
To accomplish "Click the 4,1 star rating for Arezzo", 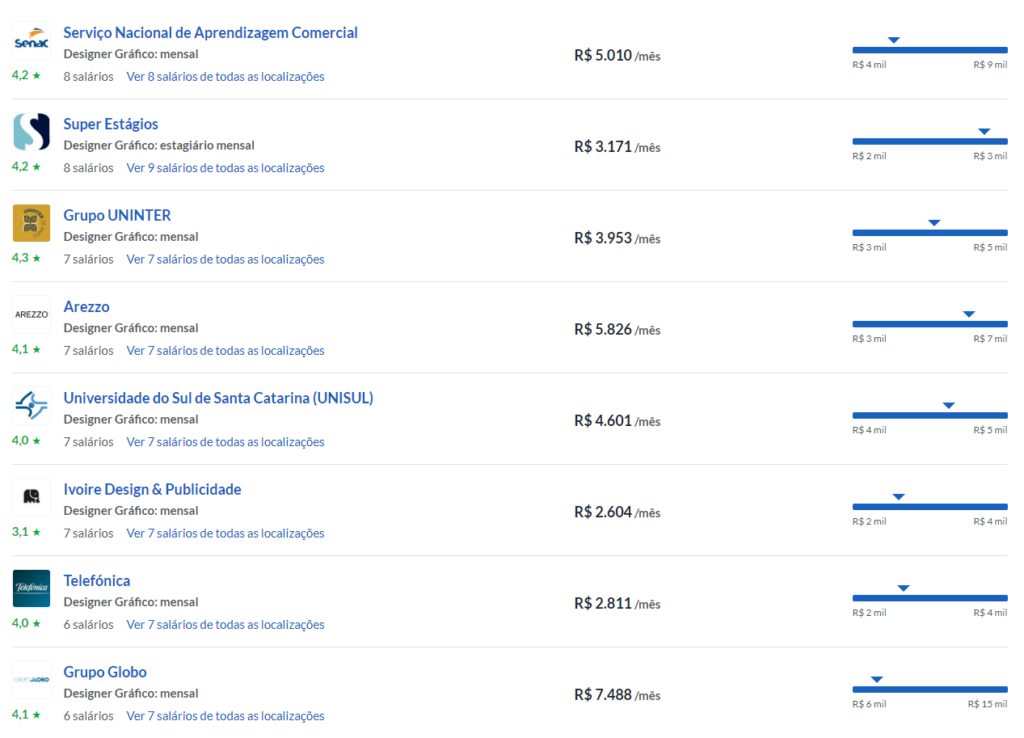I will point(26,349).
